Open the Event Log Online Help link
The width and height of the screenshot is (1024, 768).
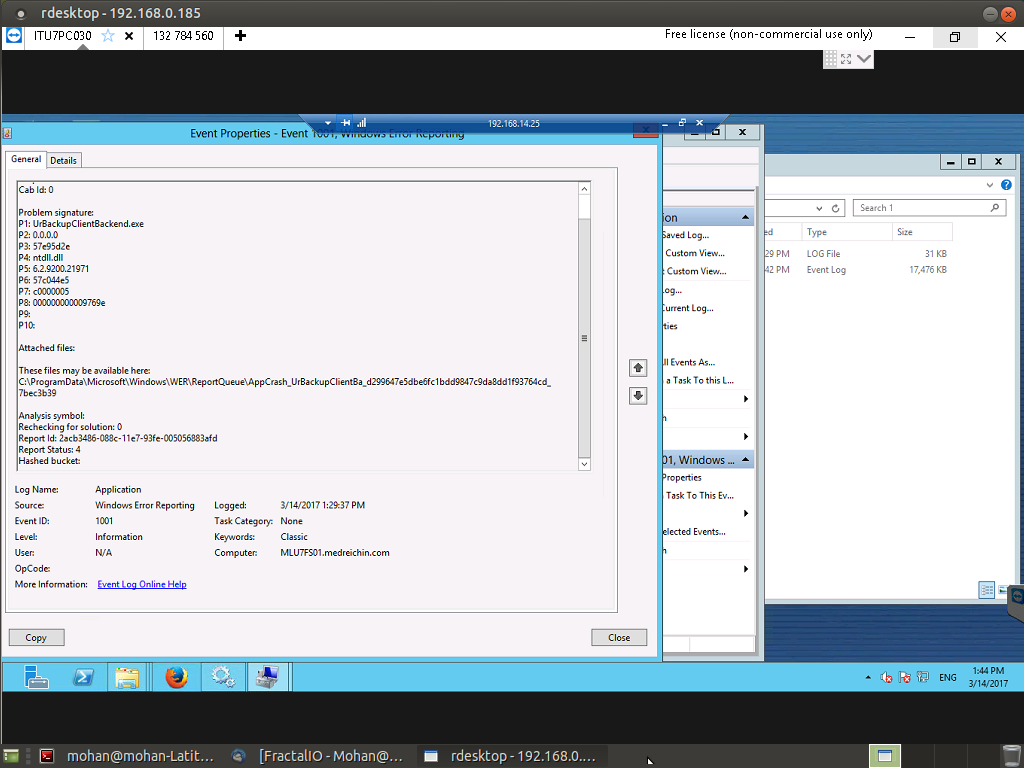pyautogui.click(x=141, y=584)
